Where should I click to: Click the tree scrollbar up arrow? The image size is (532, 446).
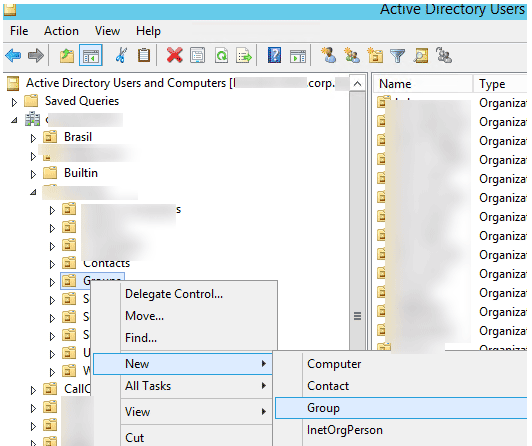pos(357,83)
